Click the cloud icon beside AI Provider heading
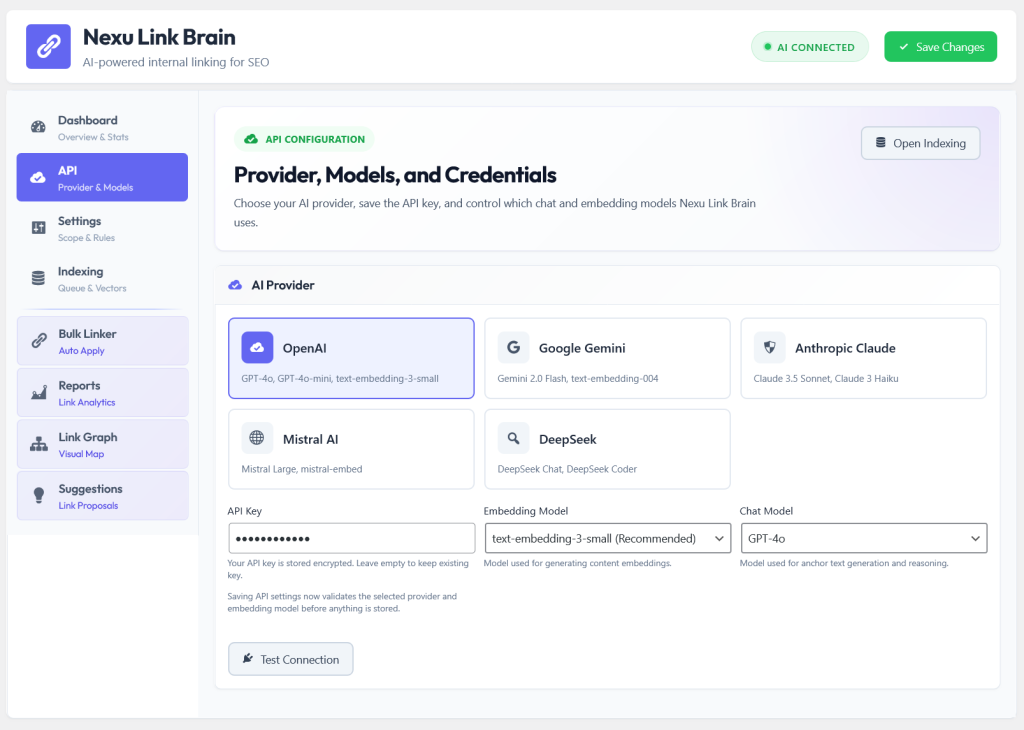 tap(235, 285)
